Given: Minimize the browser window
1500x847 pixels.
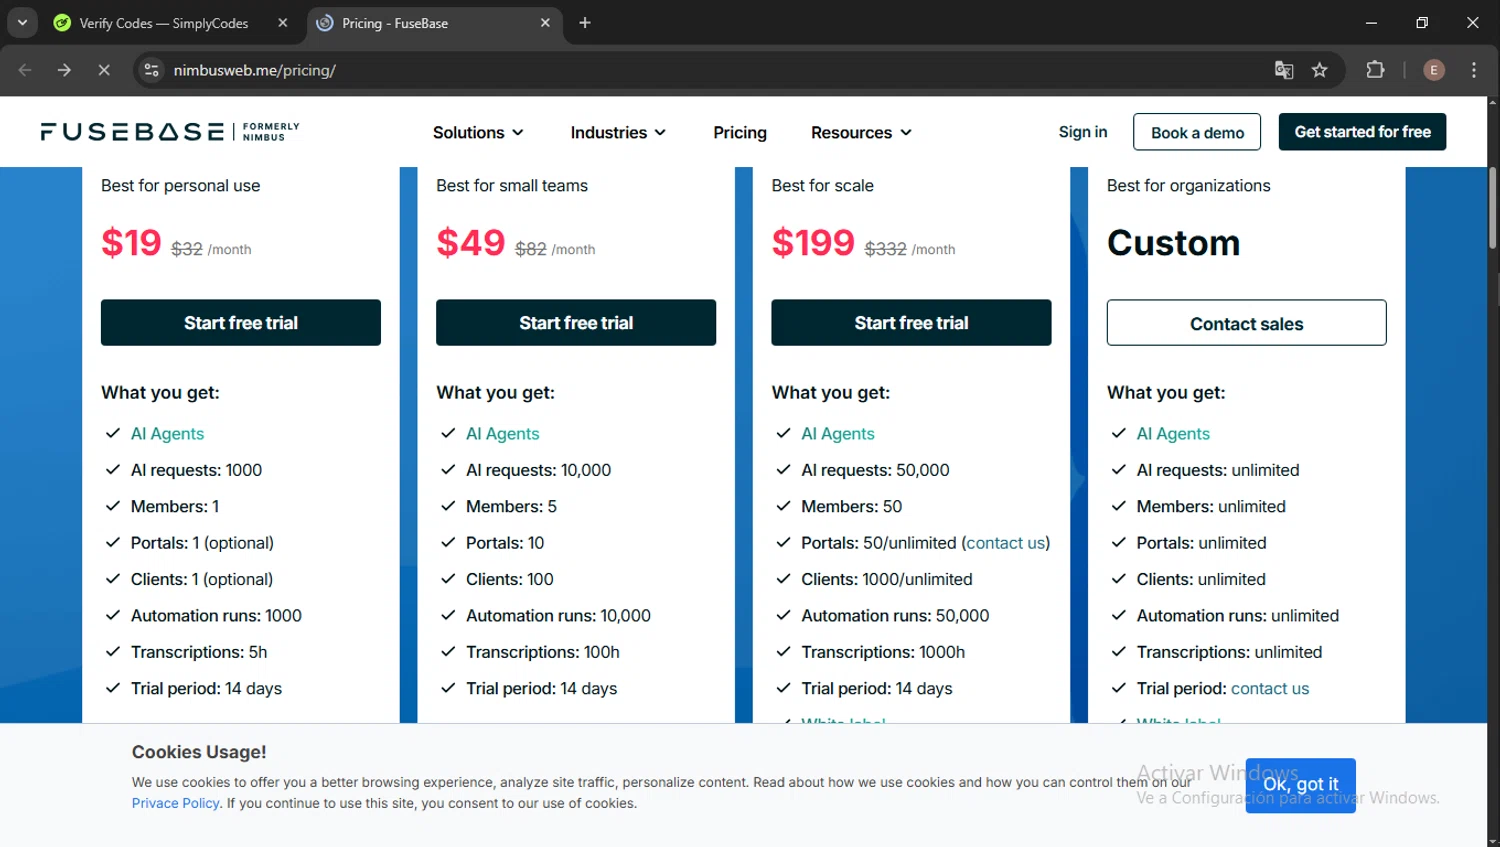Looking at the screenshot, I should point(1371,22).
